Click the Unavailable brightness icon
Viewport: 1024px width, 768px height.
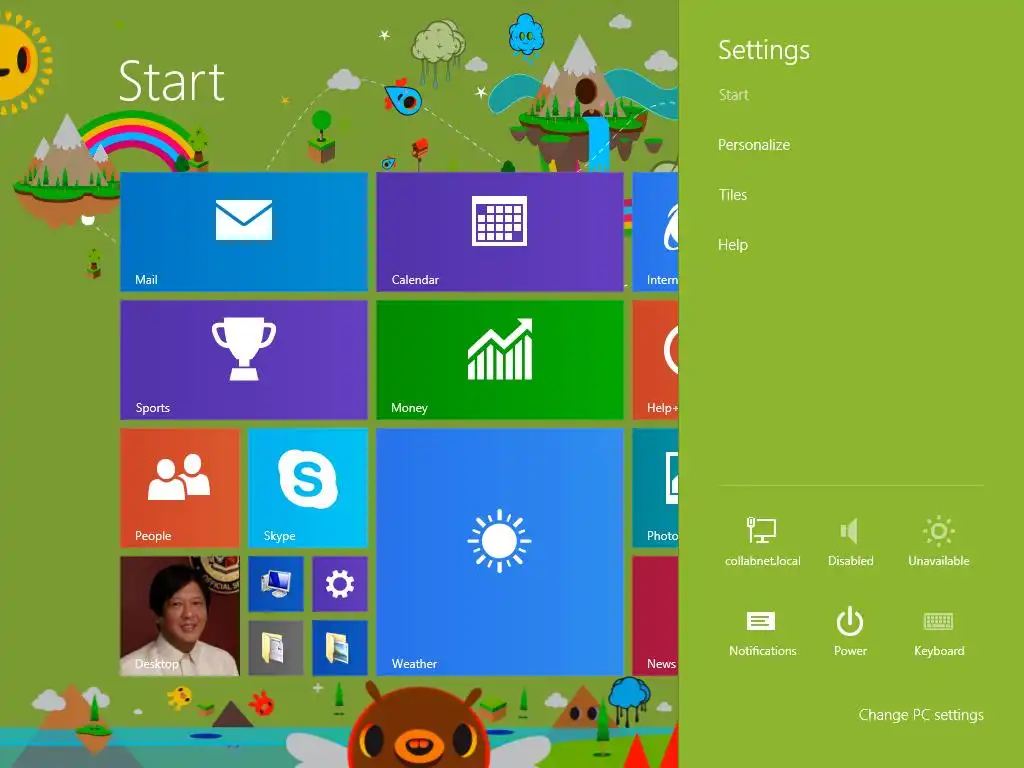click(938, 541)
